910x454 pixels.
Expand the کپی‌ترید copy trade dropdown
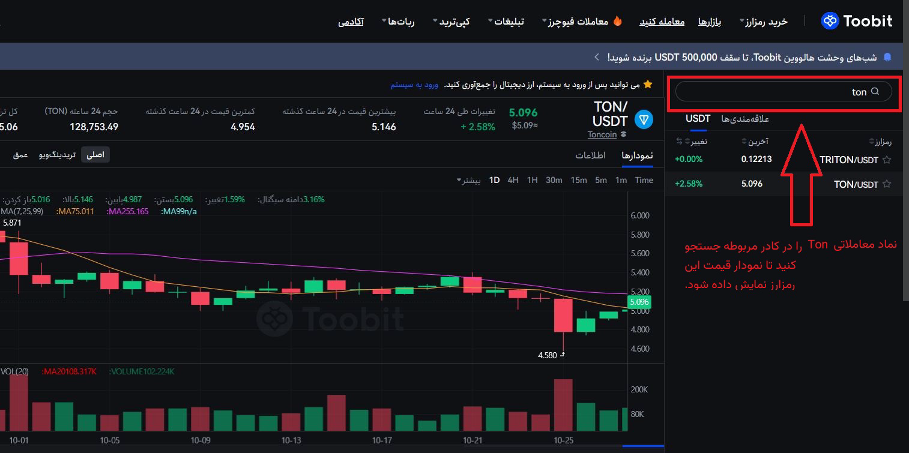[451, 21]
